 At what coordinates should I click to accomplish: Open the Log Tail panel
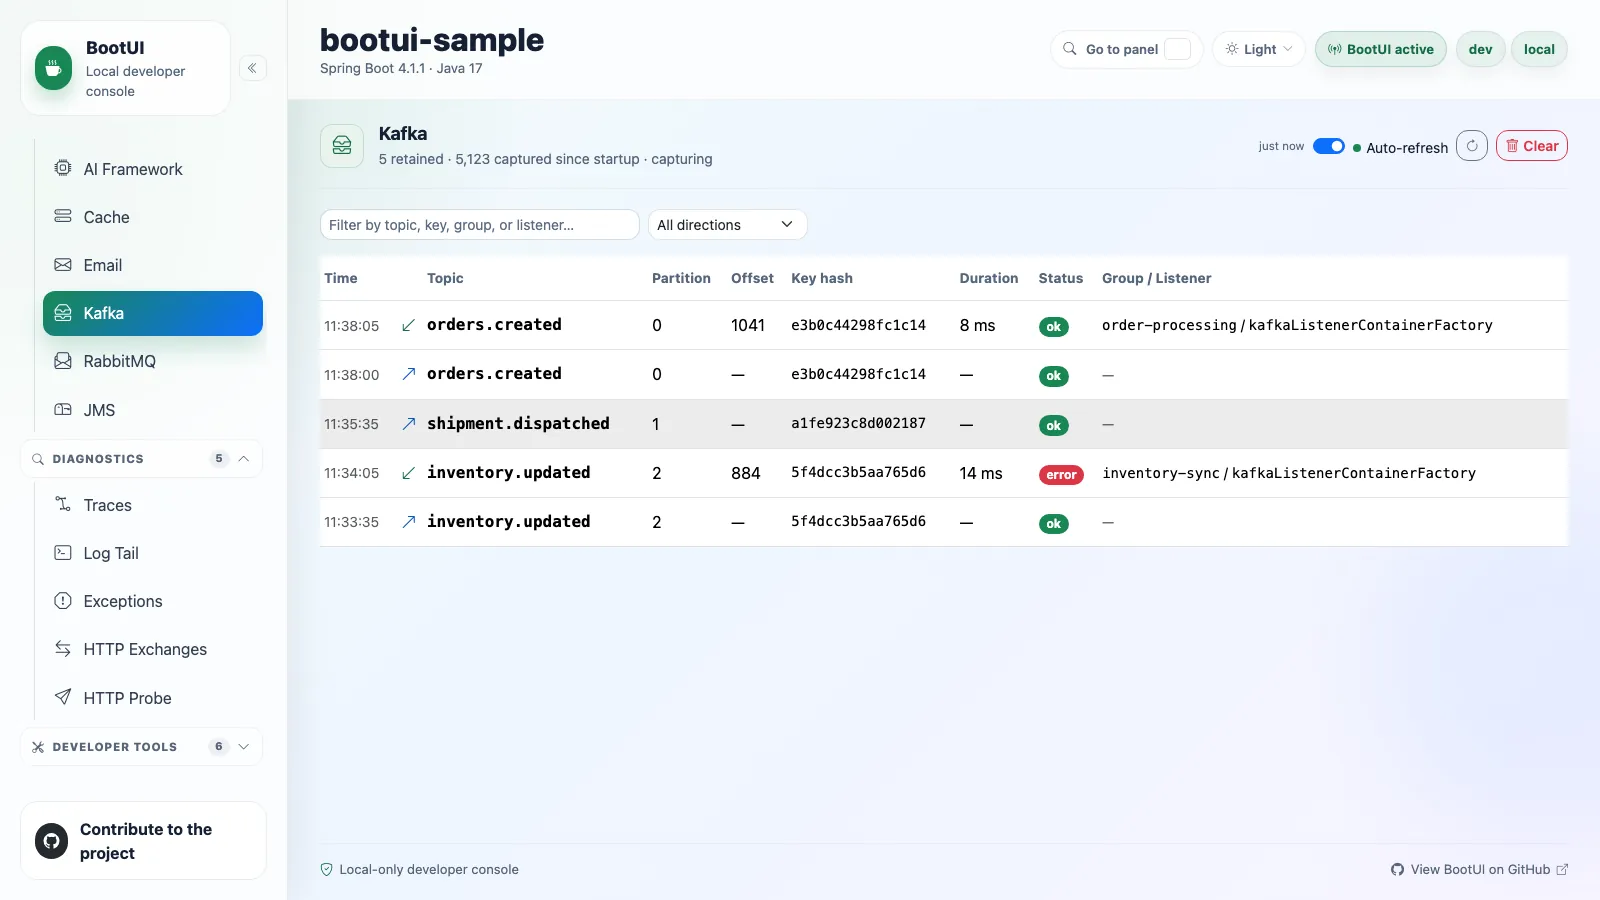point(153,553)
